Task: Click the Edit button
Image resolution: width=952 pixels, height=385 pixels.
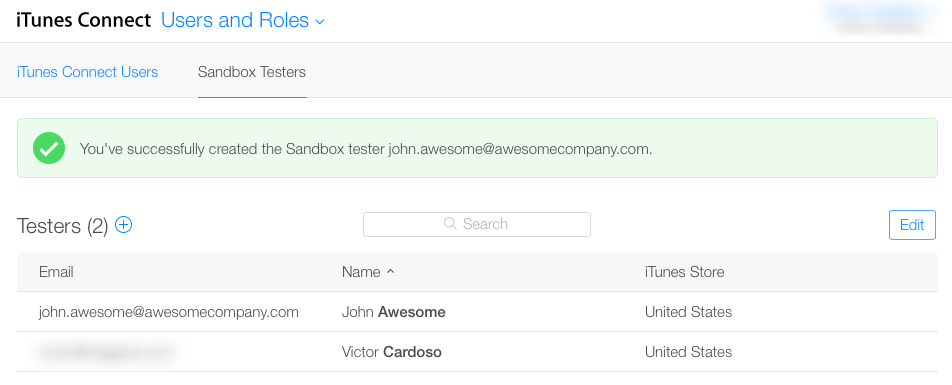Action: 912,225
